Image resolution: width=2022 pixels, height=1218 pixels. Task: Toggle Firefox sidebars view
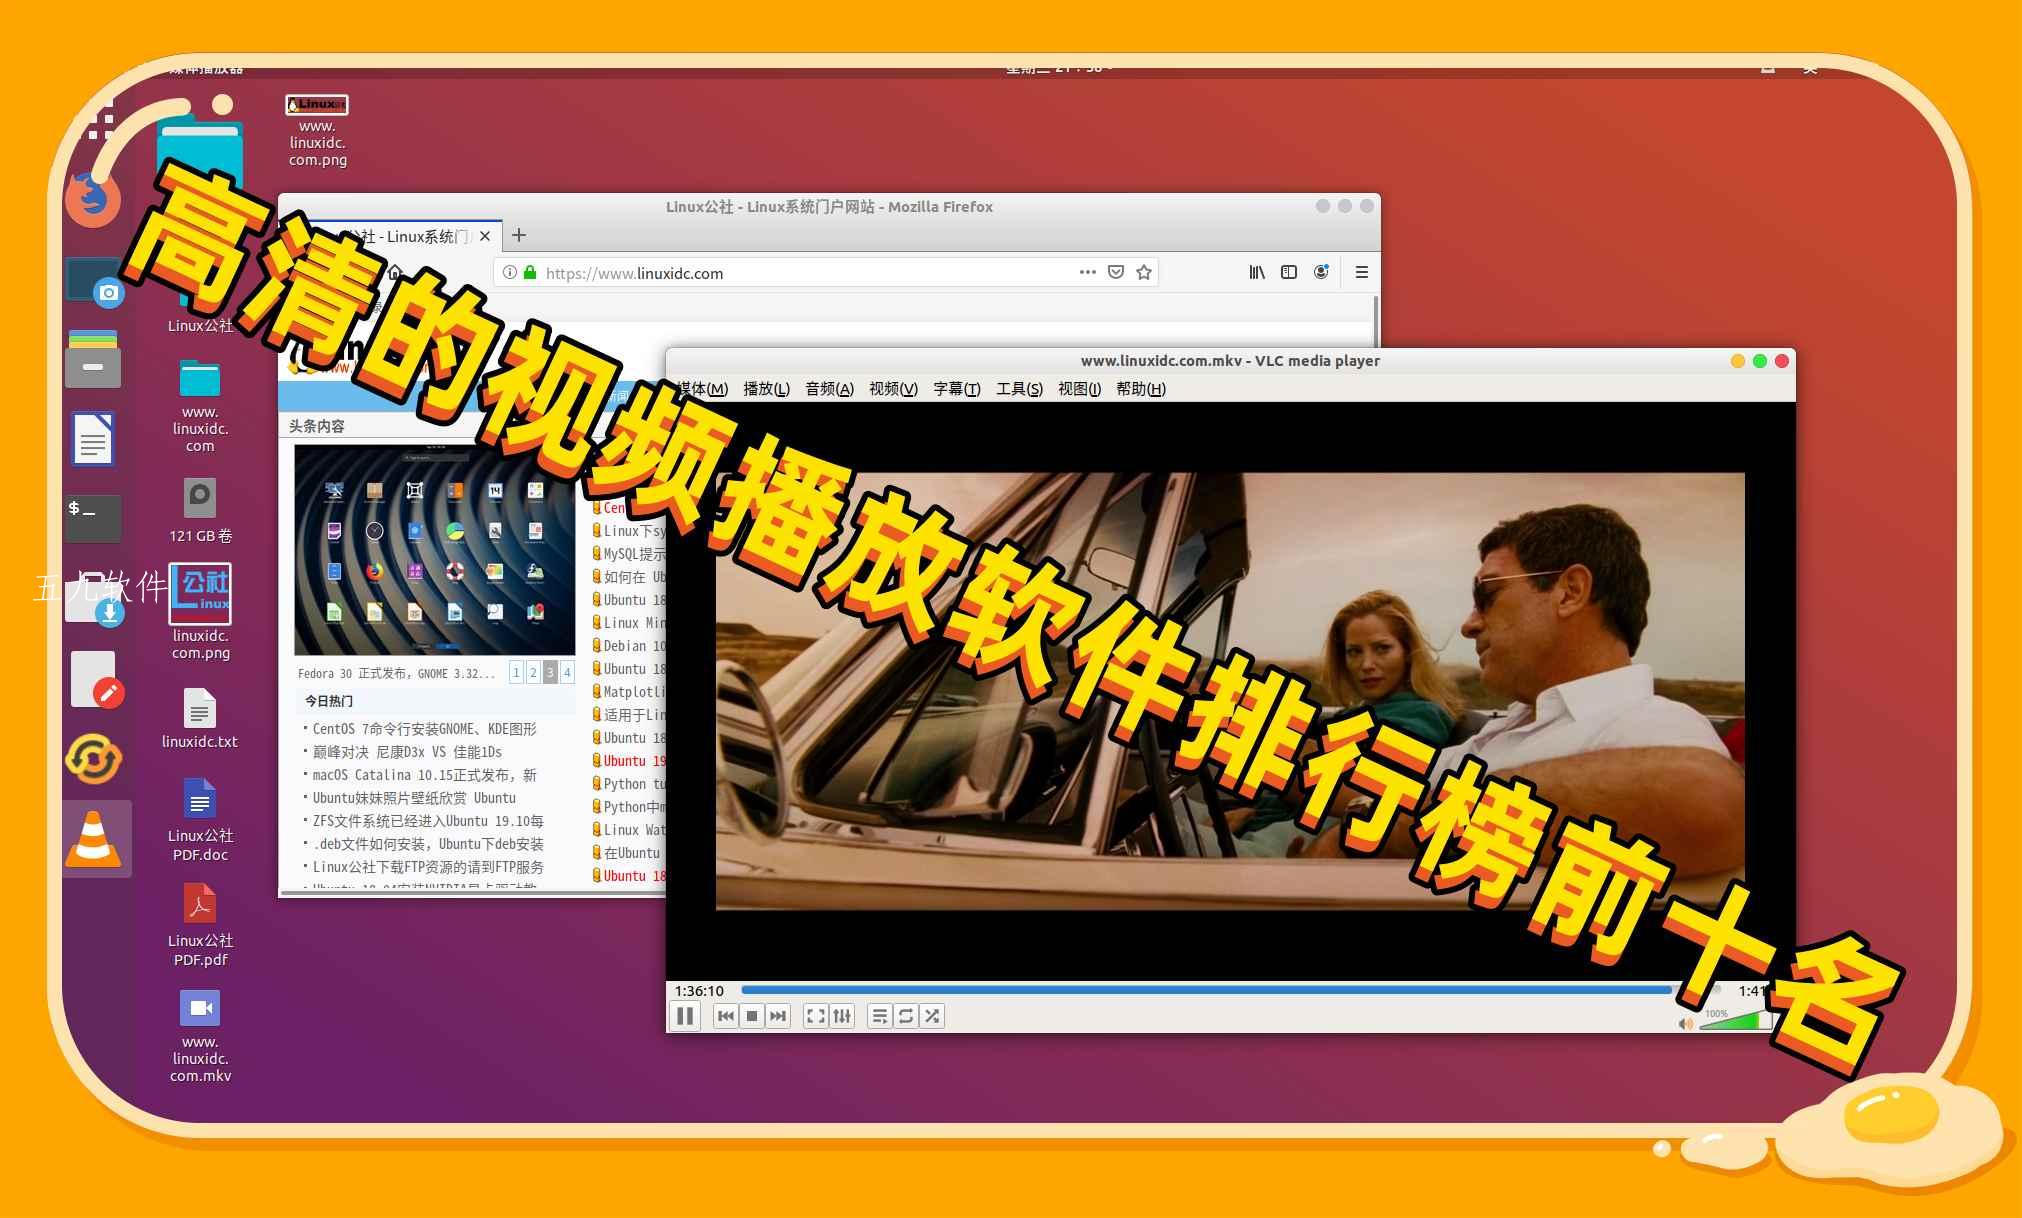1289,272
